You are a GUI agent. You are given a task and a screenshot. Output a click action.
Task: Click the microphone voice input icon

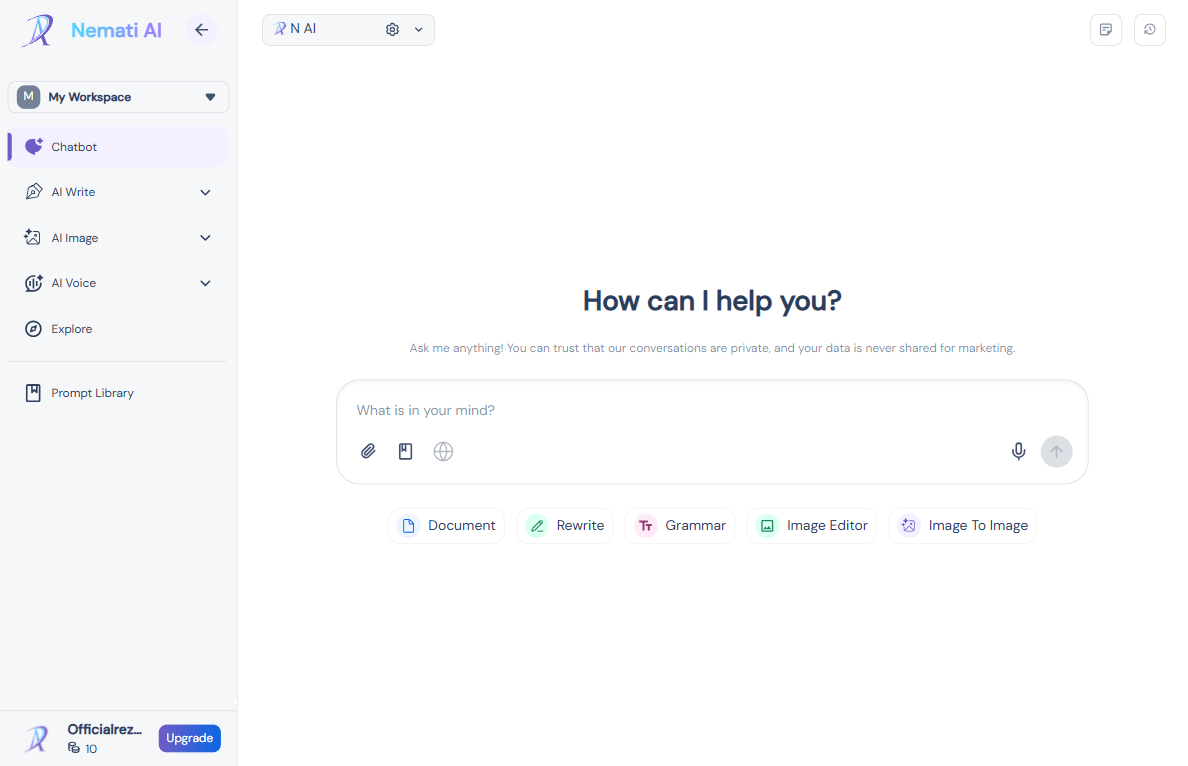point(1018,451)
